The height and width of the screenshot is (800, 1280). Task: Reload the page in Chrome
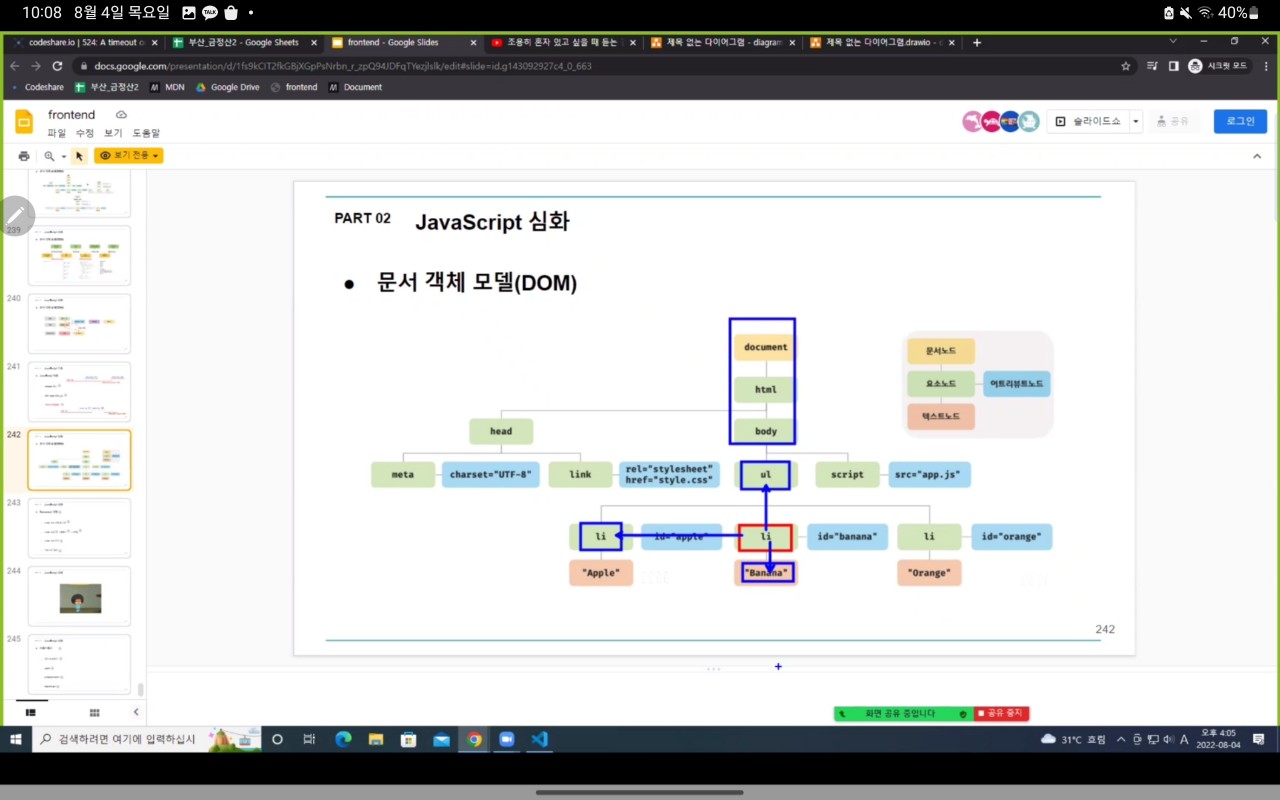coord(57,66)
